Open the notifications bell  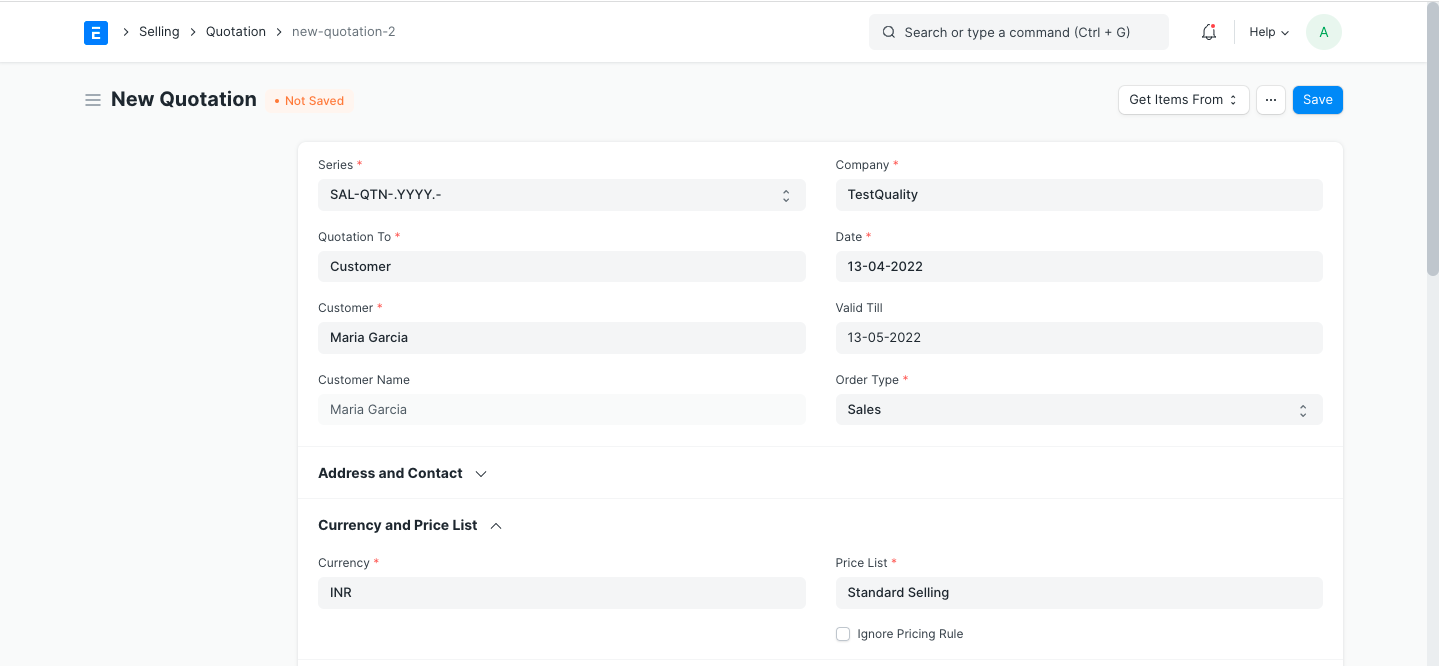click(1208, 31)
